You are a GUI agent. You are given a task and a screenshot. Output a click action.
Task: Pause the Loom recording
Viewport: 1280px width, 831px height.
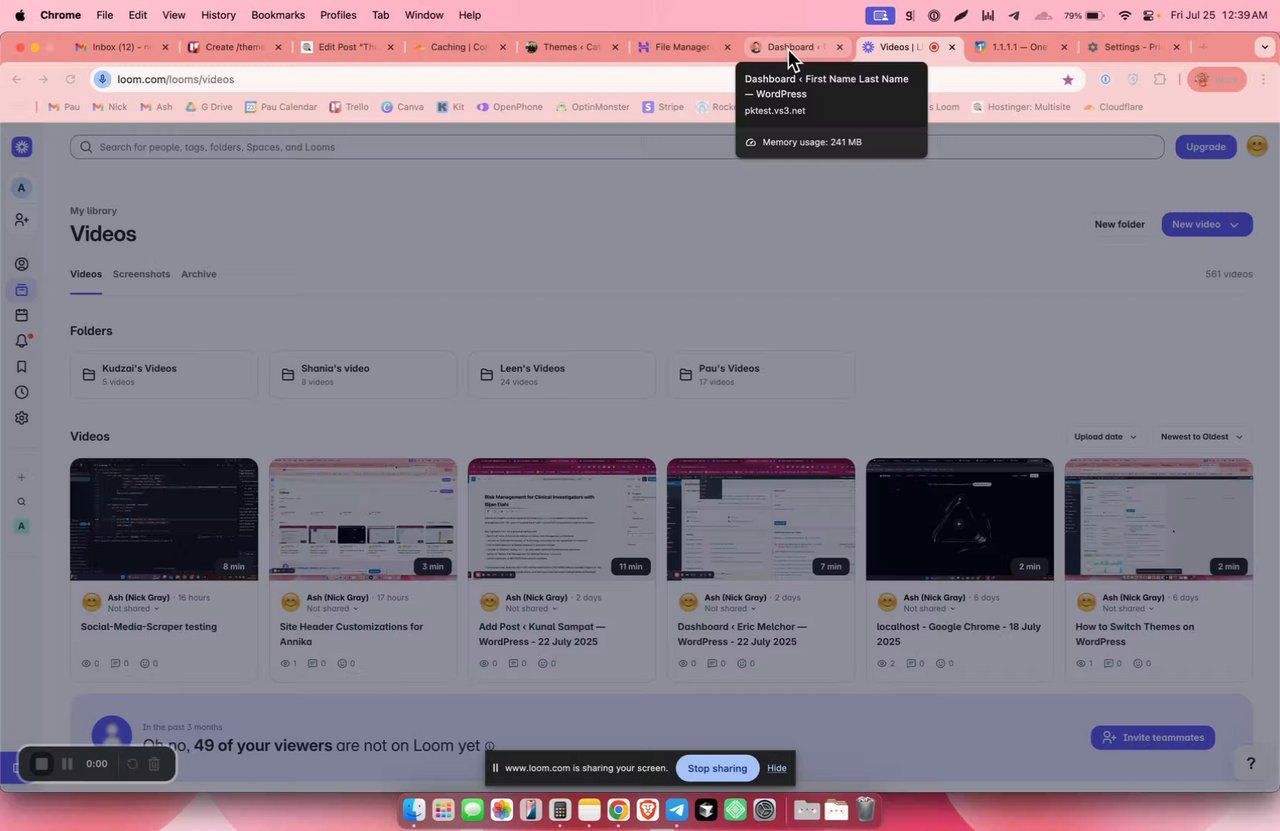pyautogui.click(x=67, y=764)
